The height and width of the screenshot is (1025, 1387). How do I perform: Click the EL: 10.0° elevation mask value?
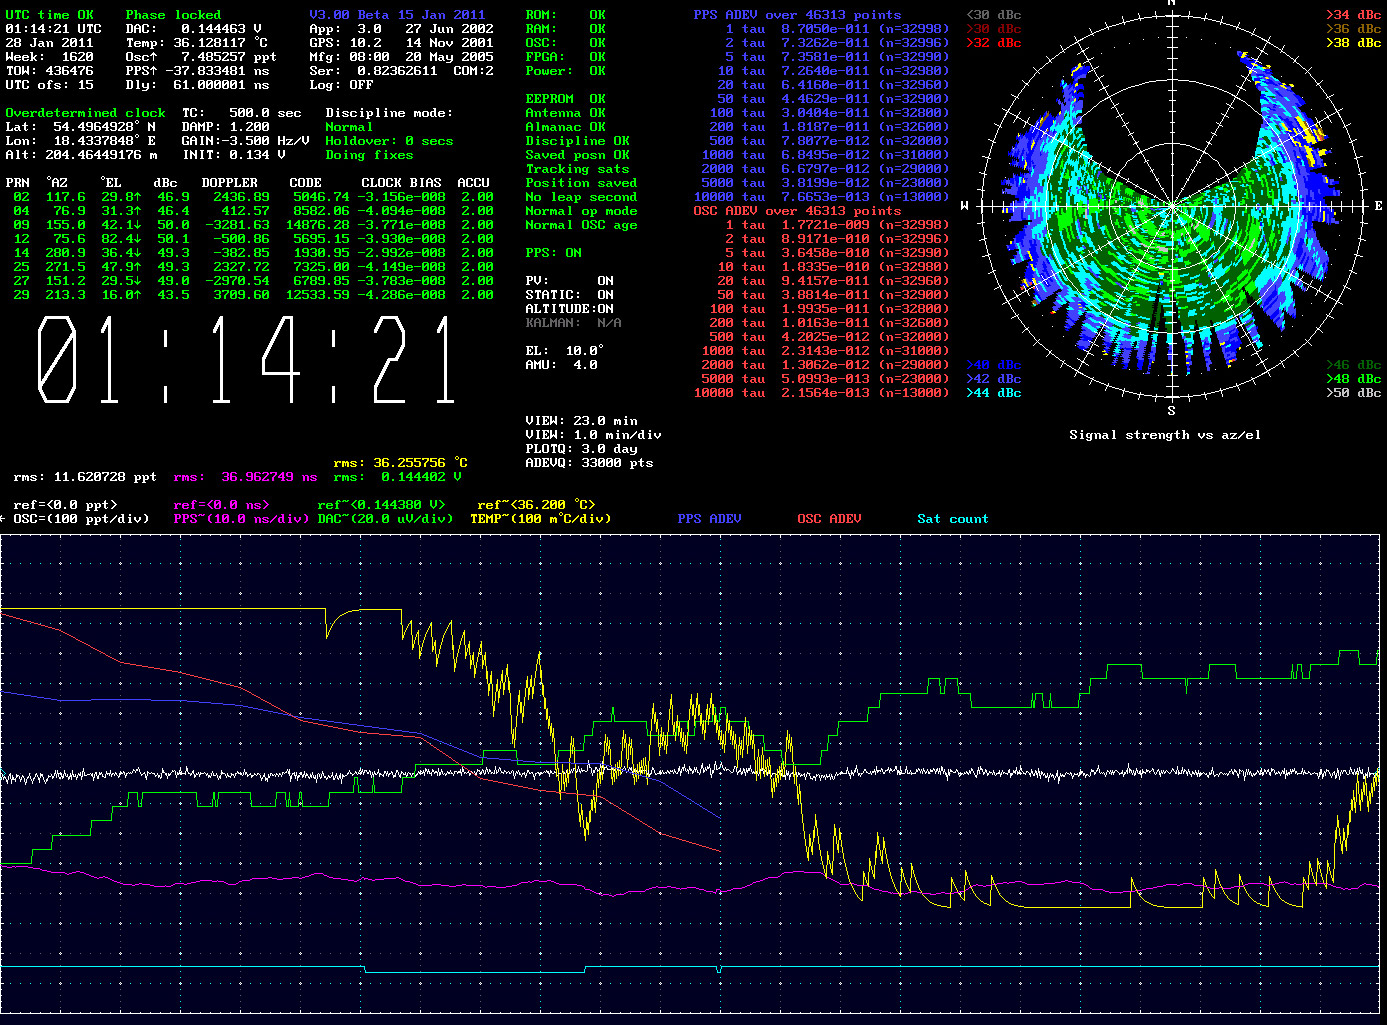point(565,351)
